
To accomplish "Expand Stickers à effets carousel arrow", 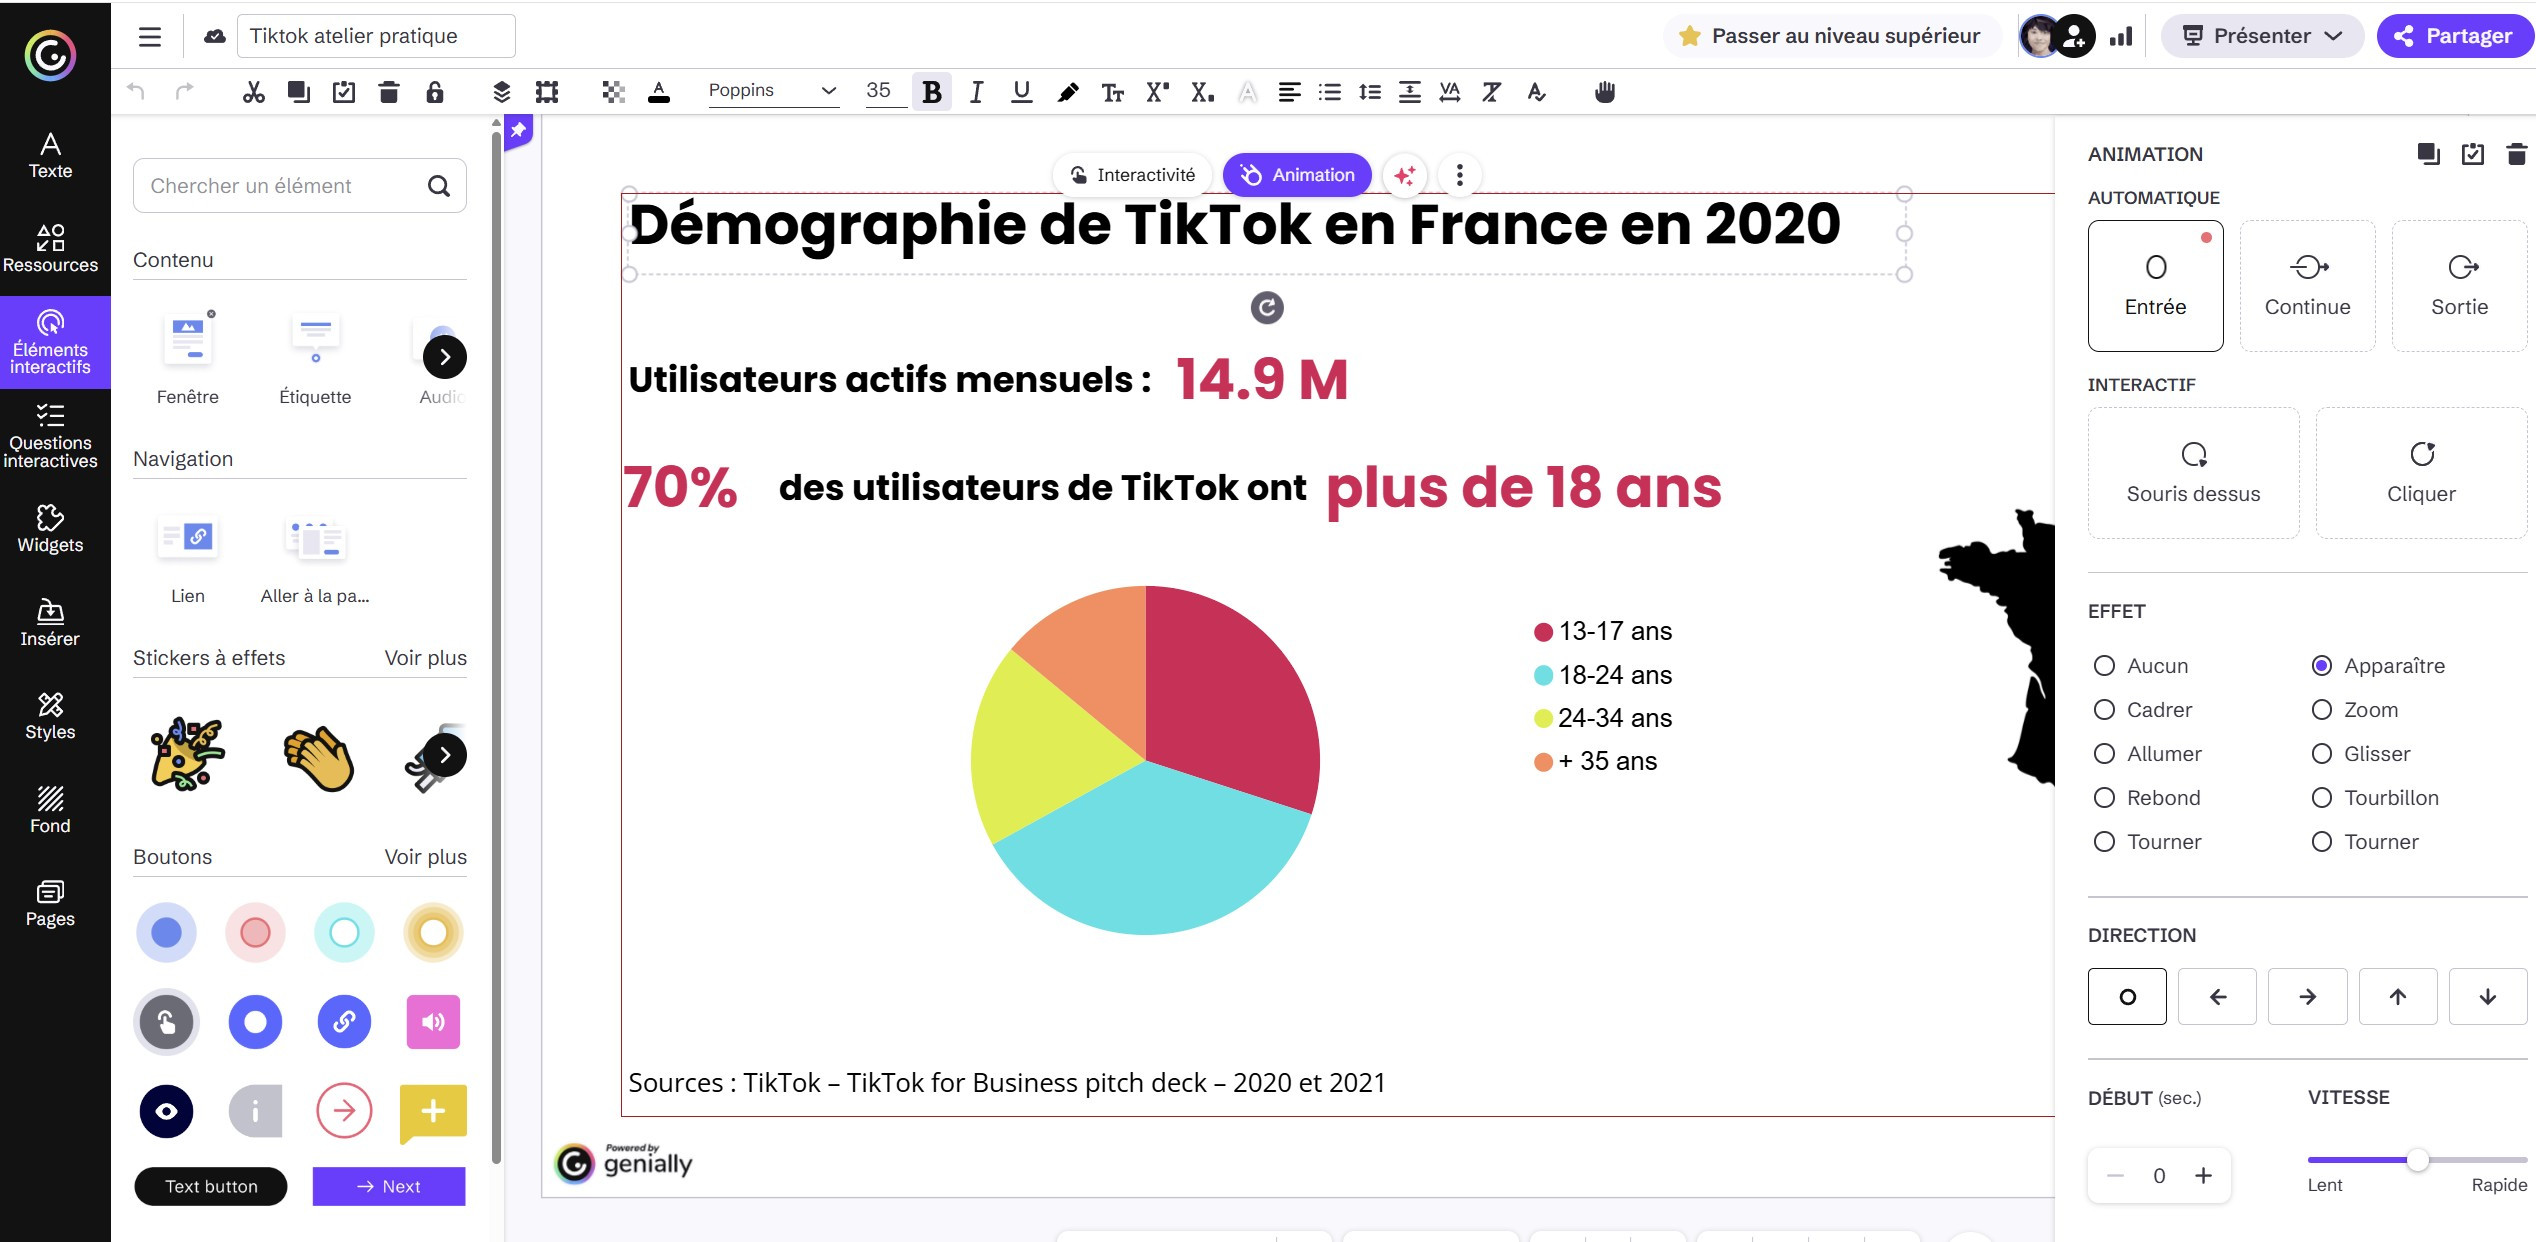I will point(445,755).
